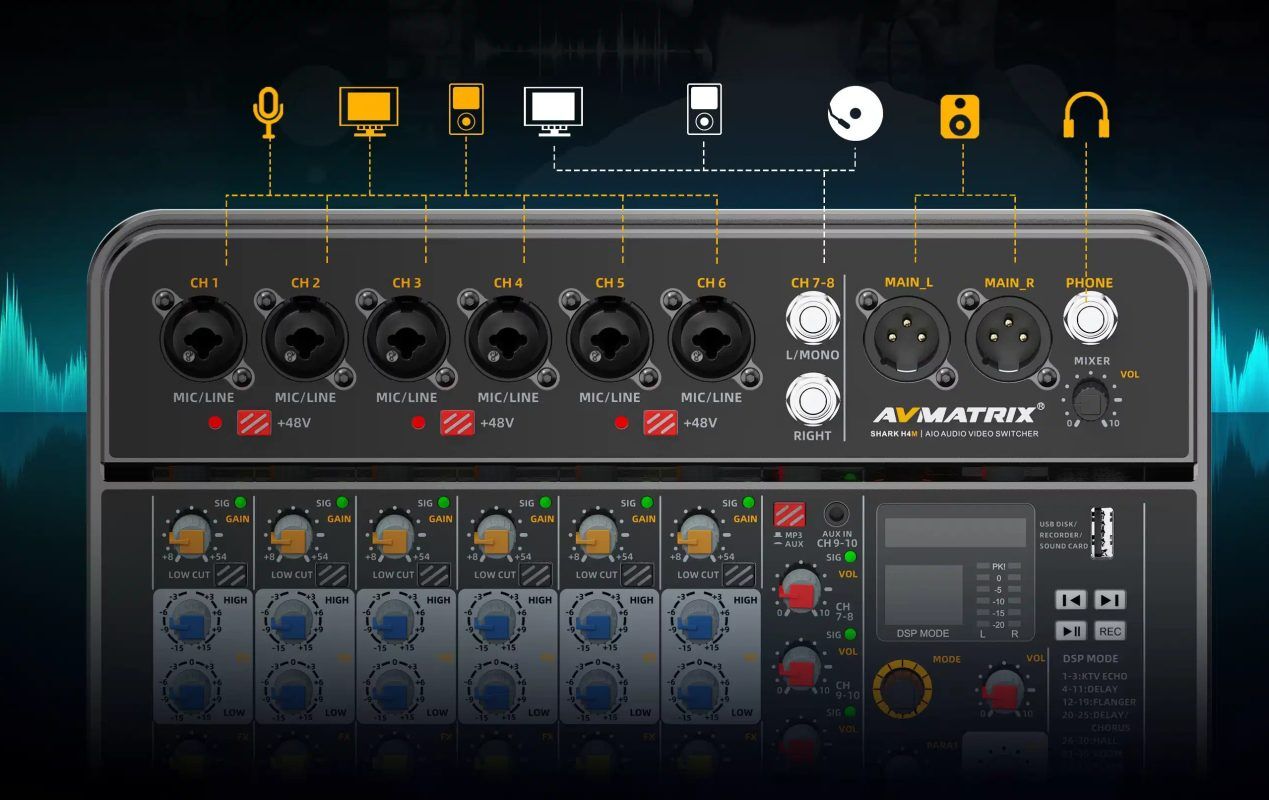Click the CH 7-8 L/MONO input jack
The image size is (1269, 800).
click(812, 320)
